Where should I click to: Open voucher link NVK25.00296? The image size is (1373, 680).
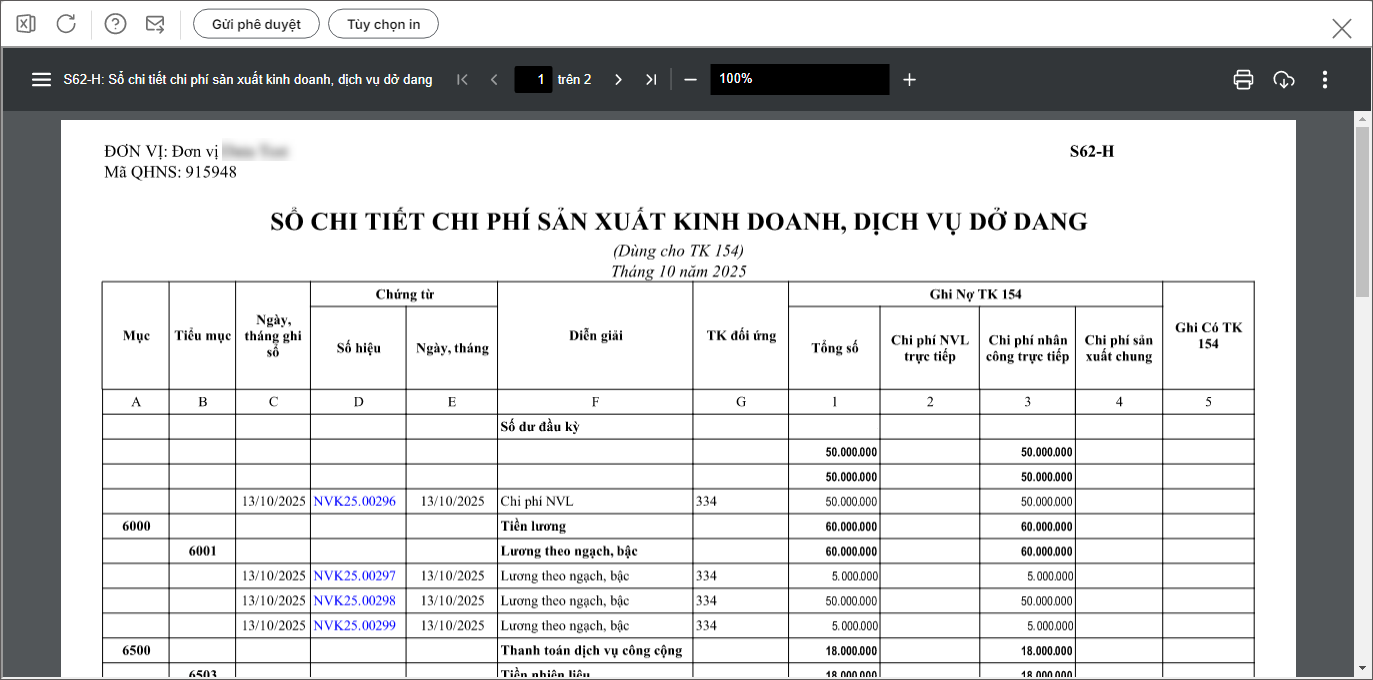(x=354, y=501)
